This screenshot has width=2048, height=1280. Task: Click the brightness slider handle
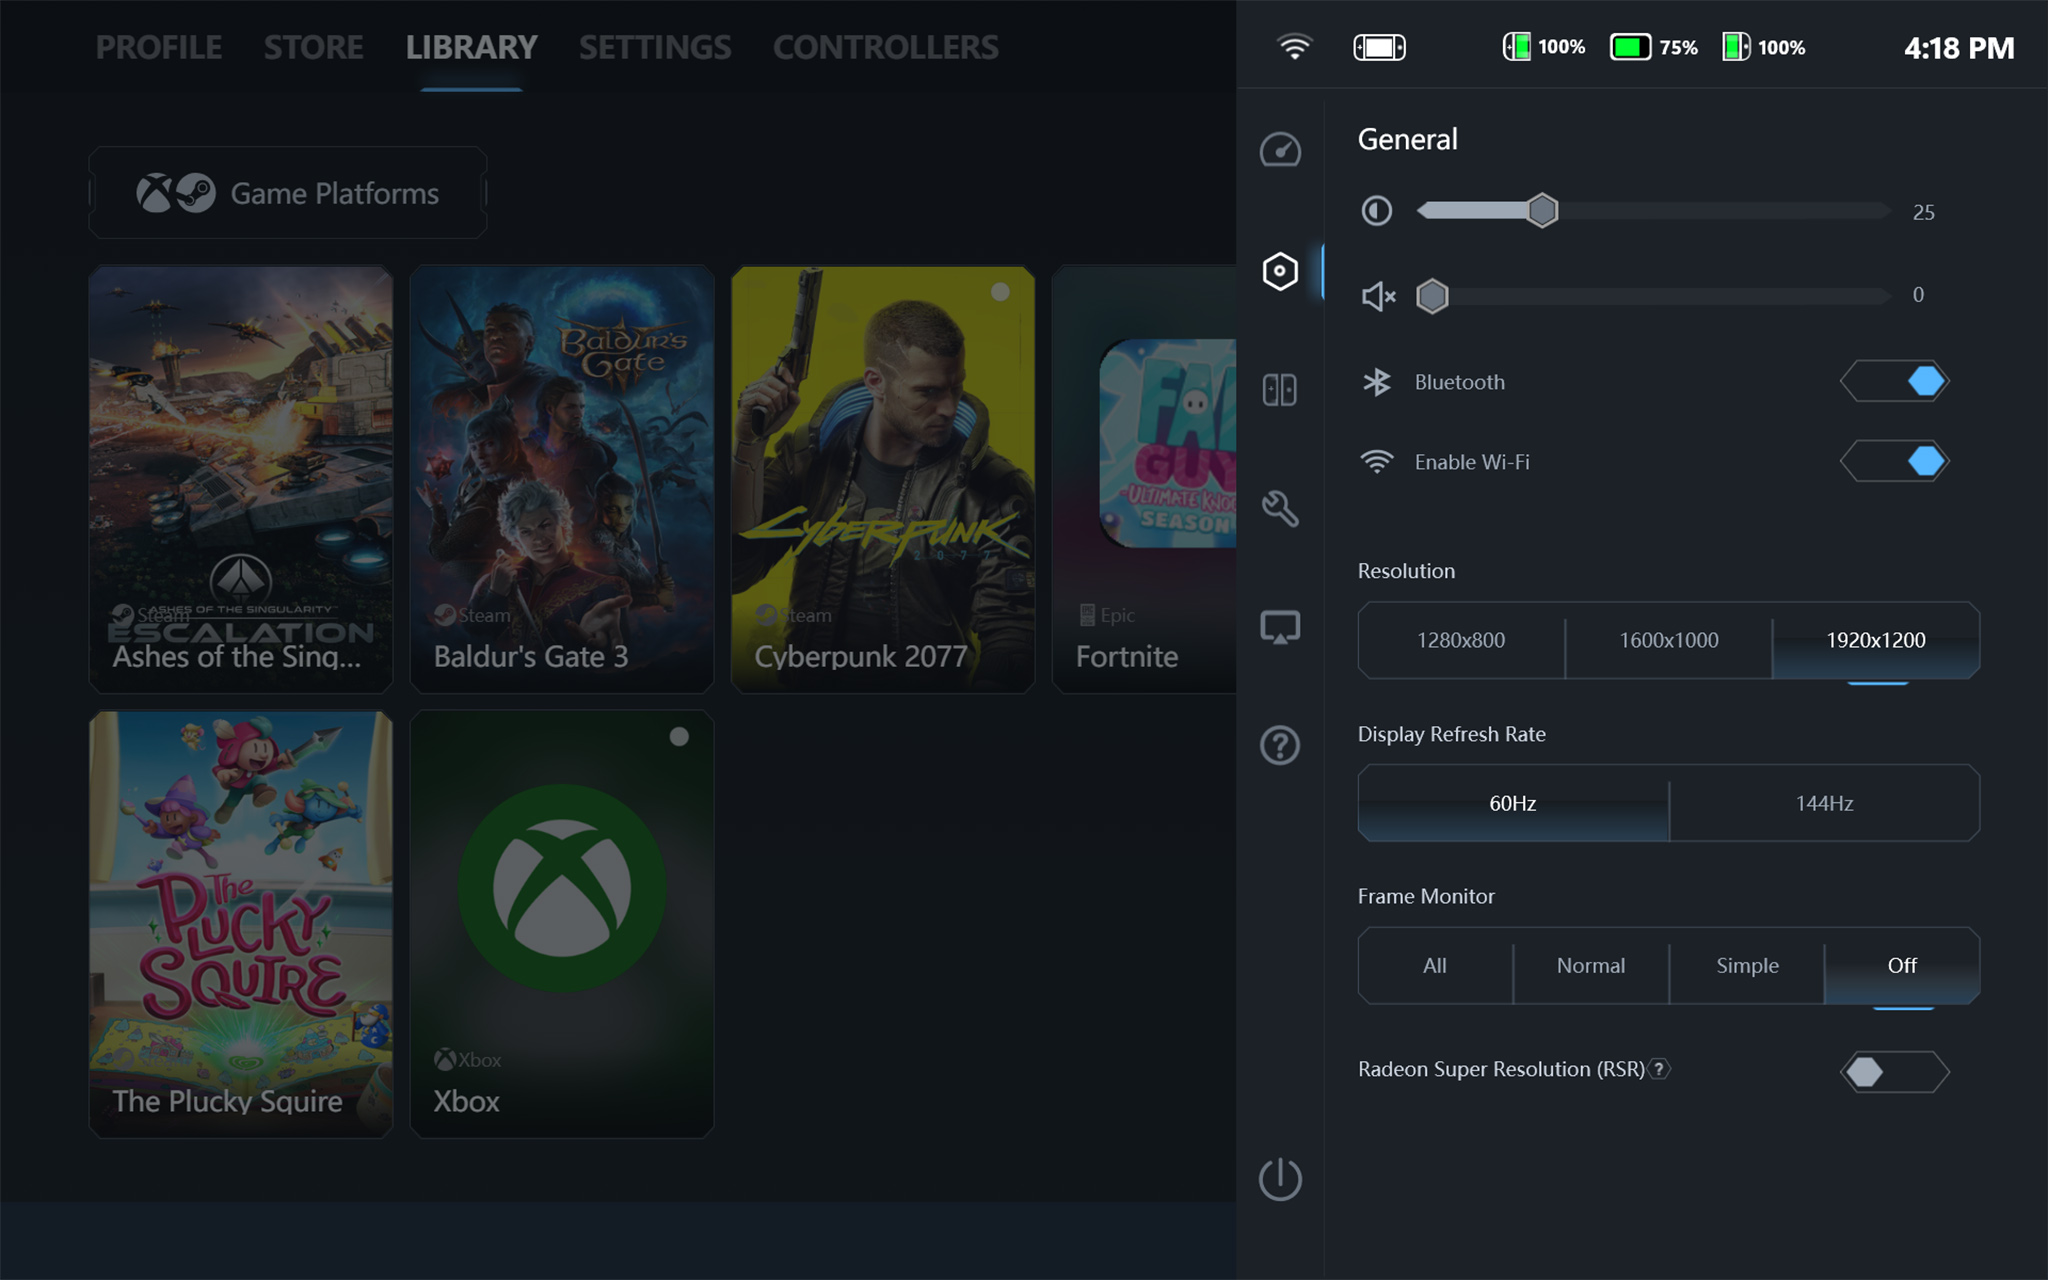click(x=1542, y=211)
